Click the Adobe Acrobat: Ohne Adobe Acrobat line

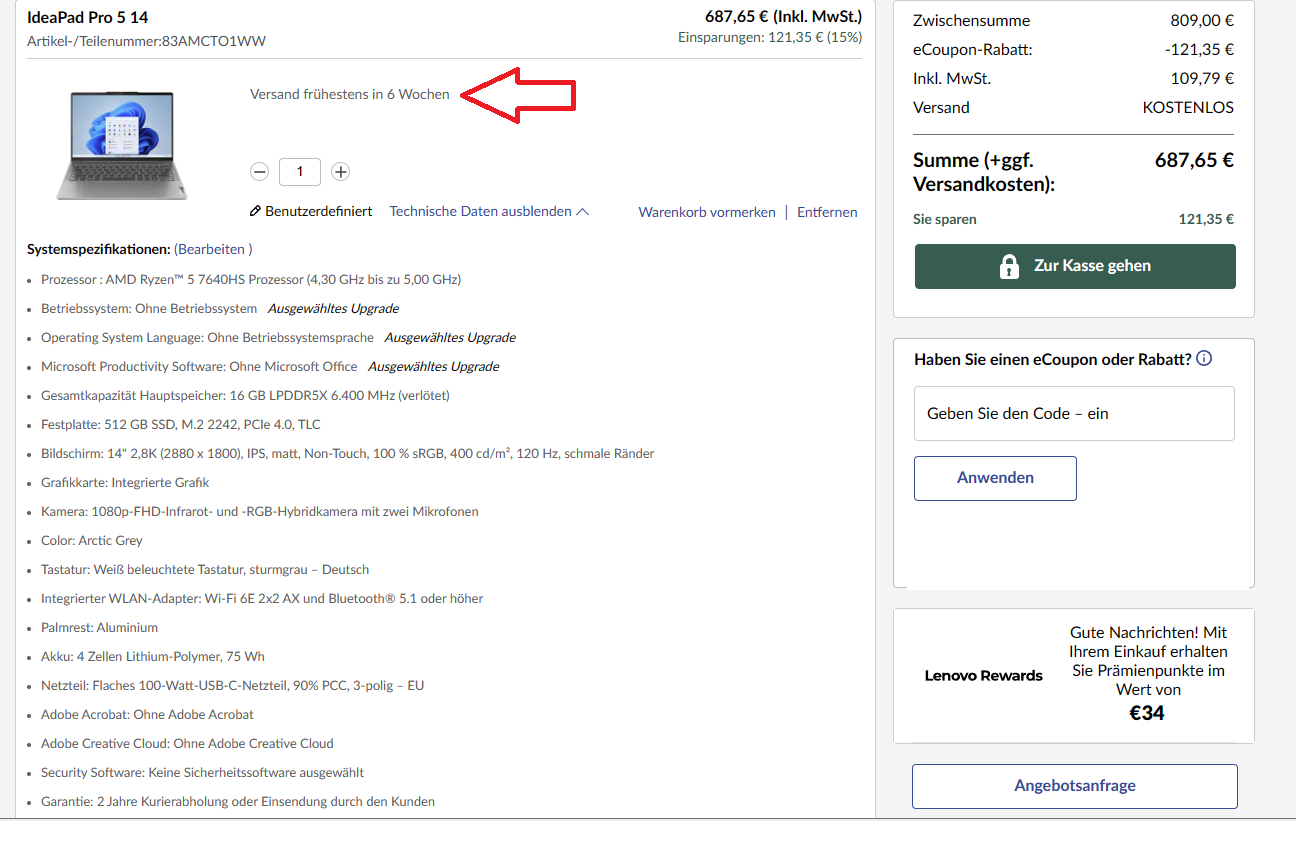pos(147,715)
